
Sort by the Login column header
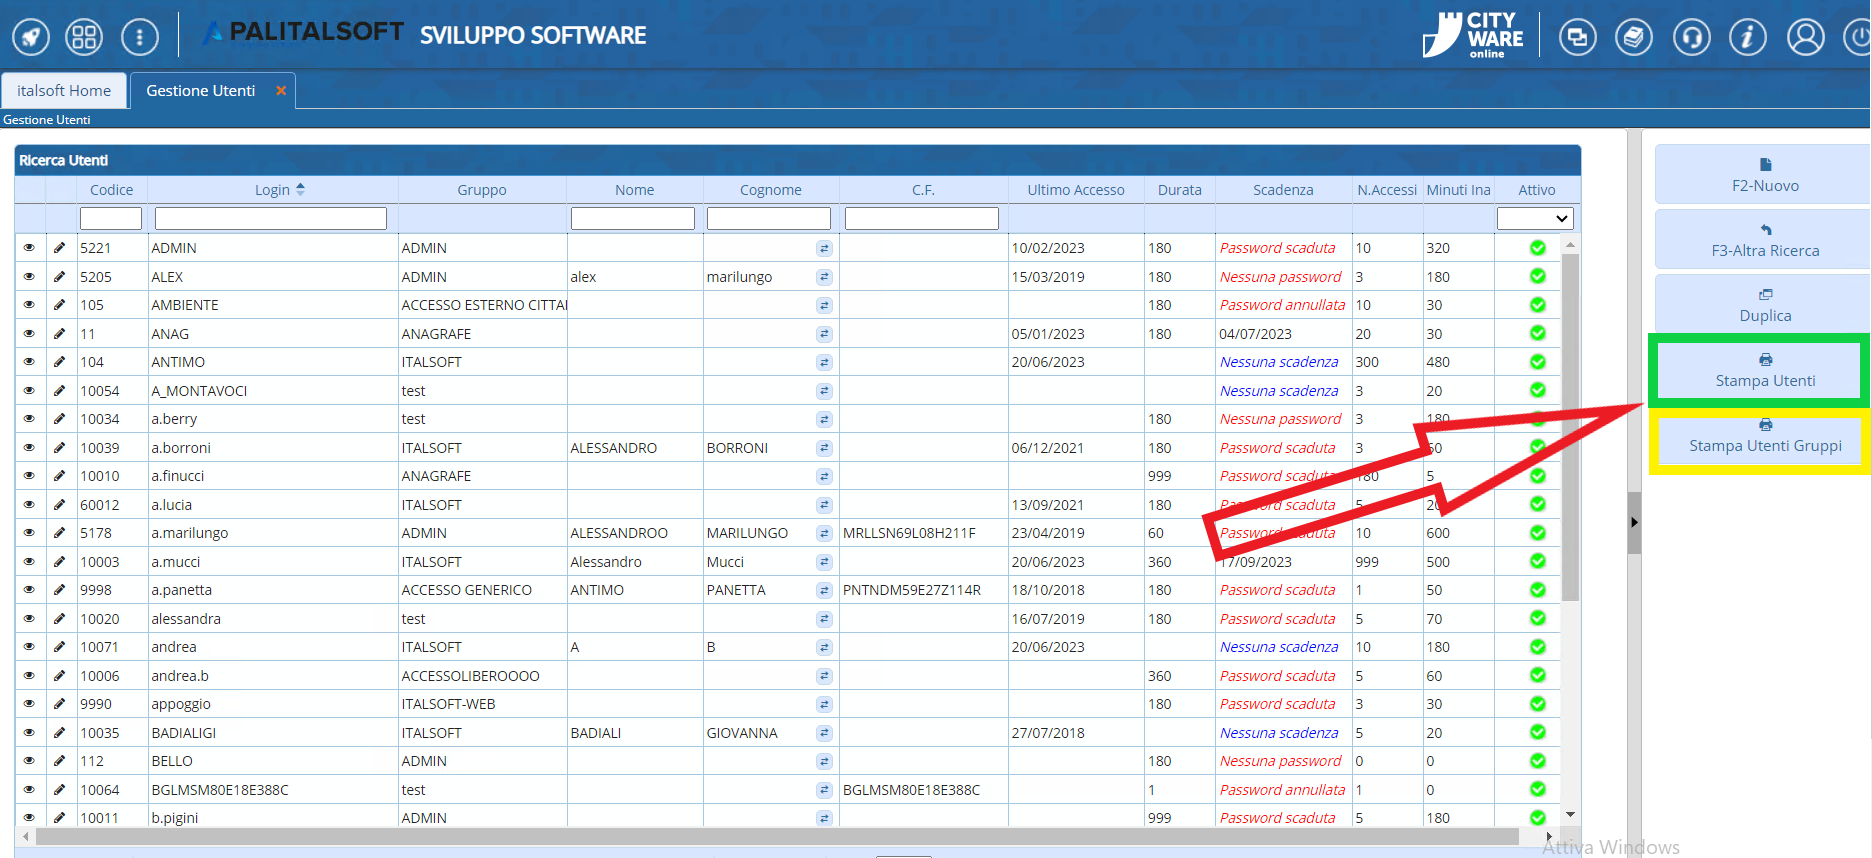point(272,190)
